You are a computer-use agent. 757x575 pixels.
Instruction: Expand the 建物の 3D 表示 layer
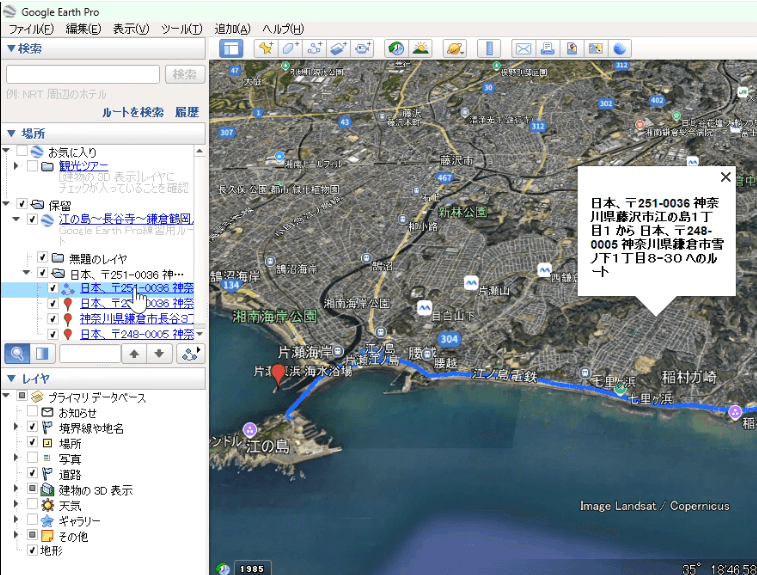click(x=18, y=490)
